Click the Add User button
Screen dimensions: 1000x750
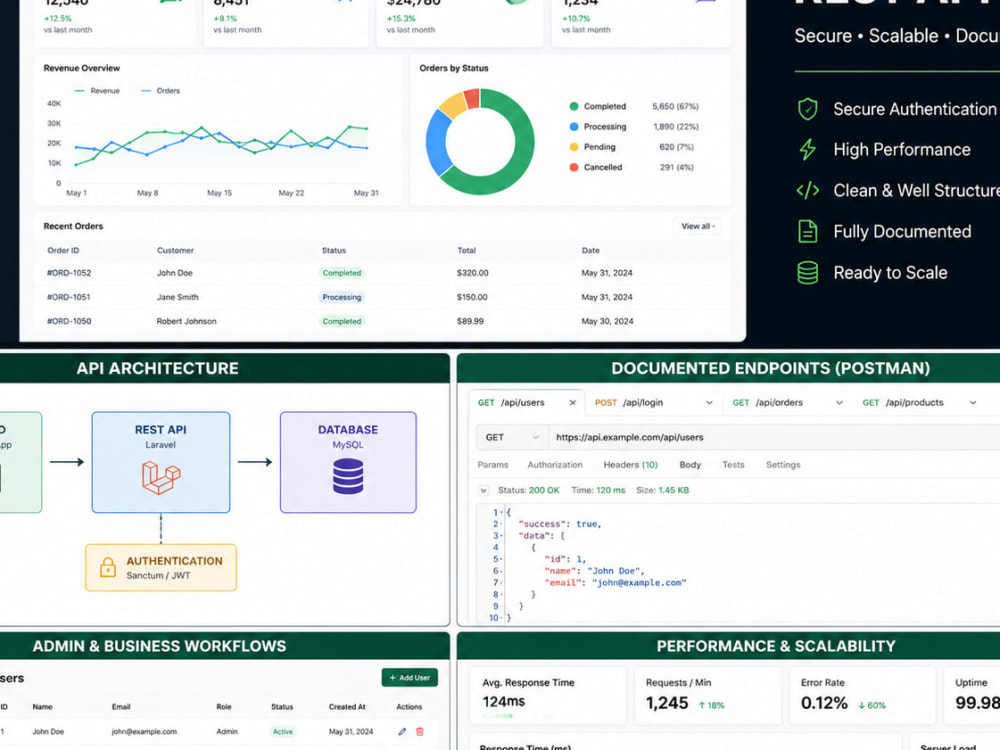pos(409,677)
